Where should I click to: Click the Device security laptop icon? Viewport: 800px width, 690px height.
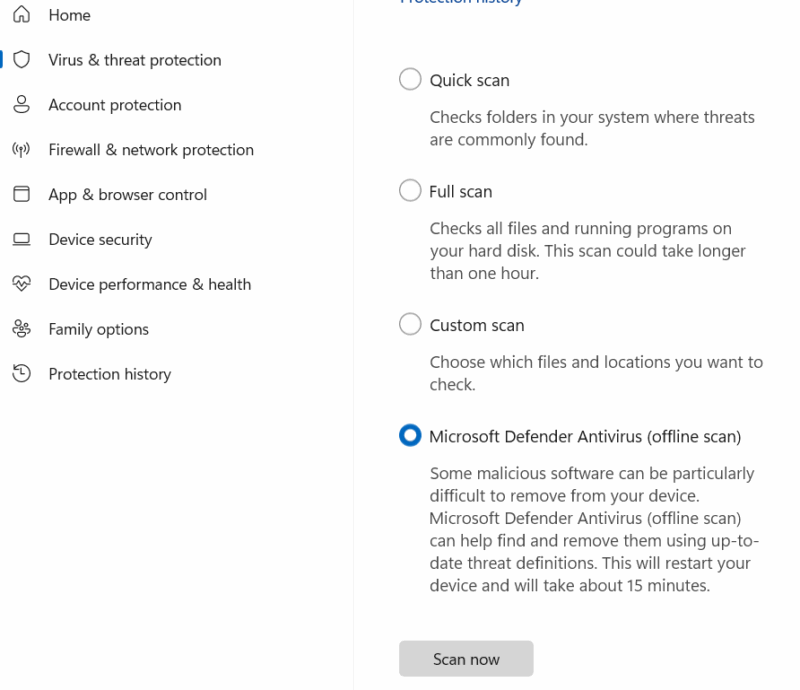point(21,240)
